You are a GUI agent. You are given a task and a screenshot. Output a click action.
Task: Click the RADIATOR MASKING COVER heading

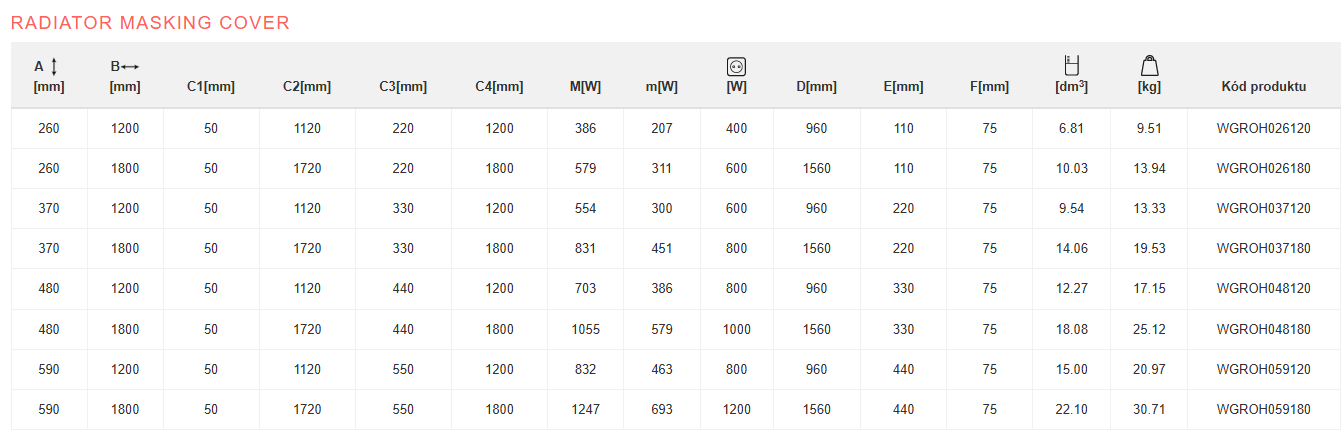click(150, 22)
